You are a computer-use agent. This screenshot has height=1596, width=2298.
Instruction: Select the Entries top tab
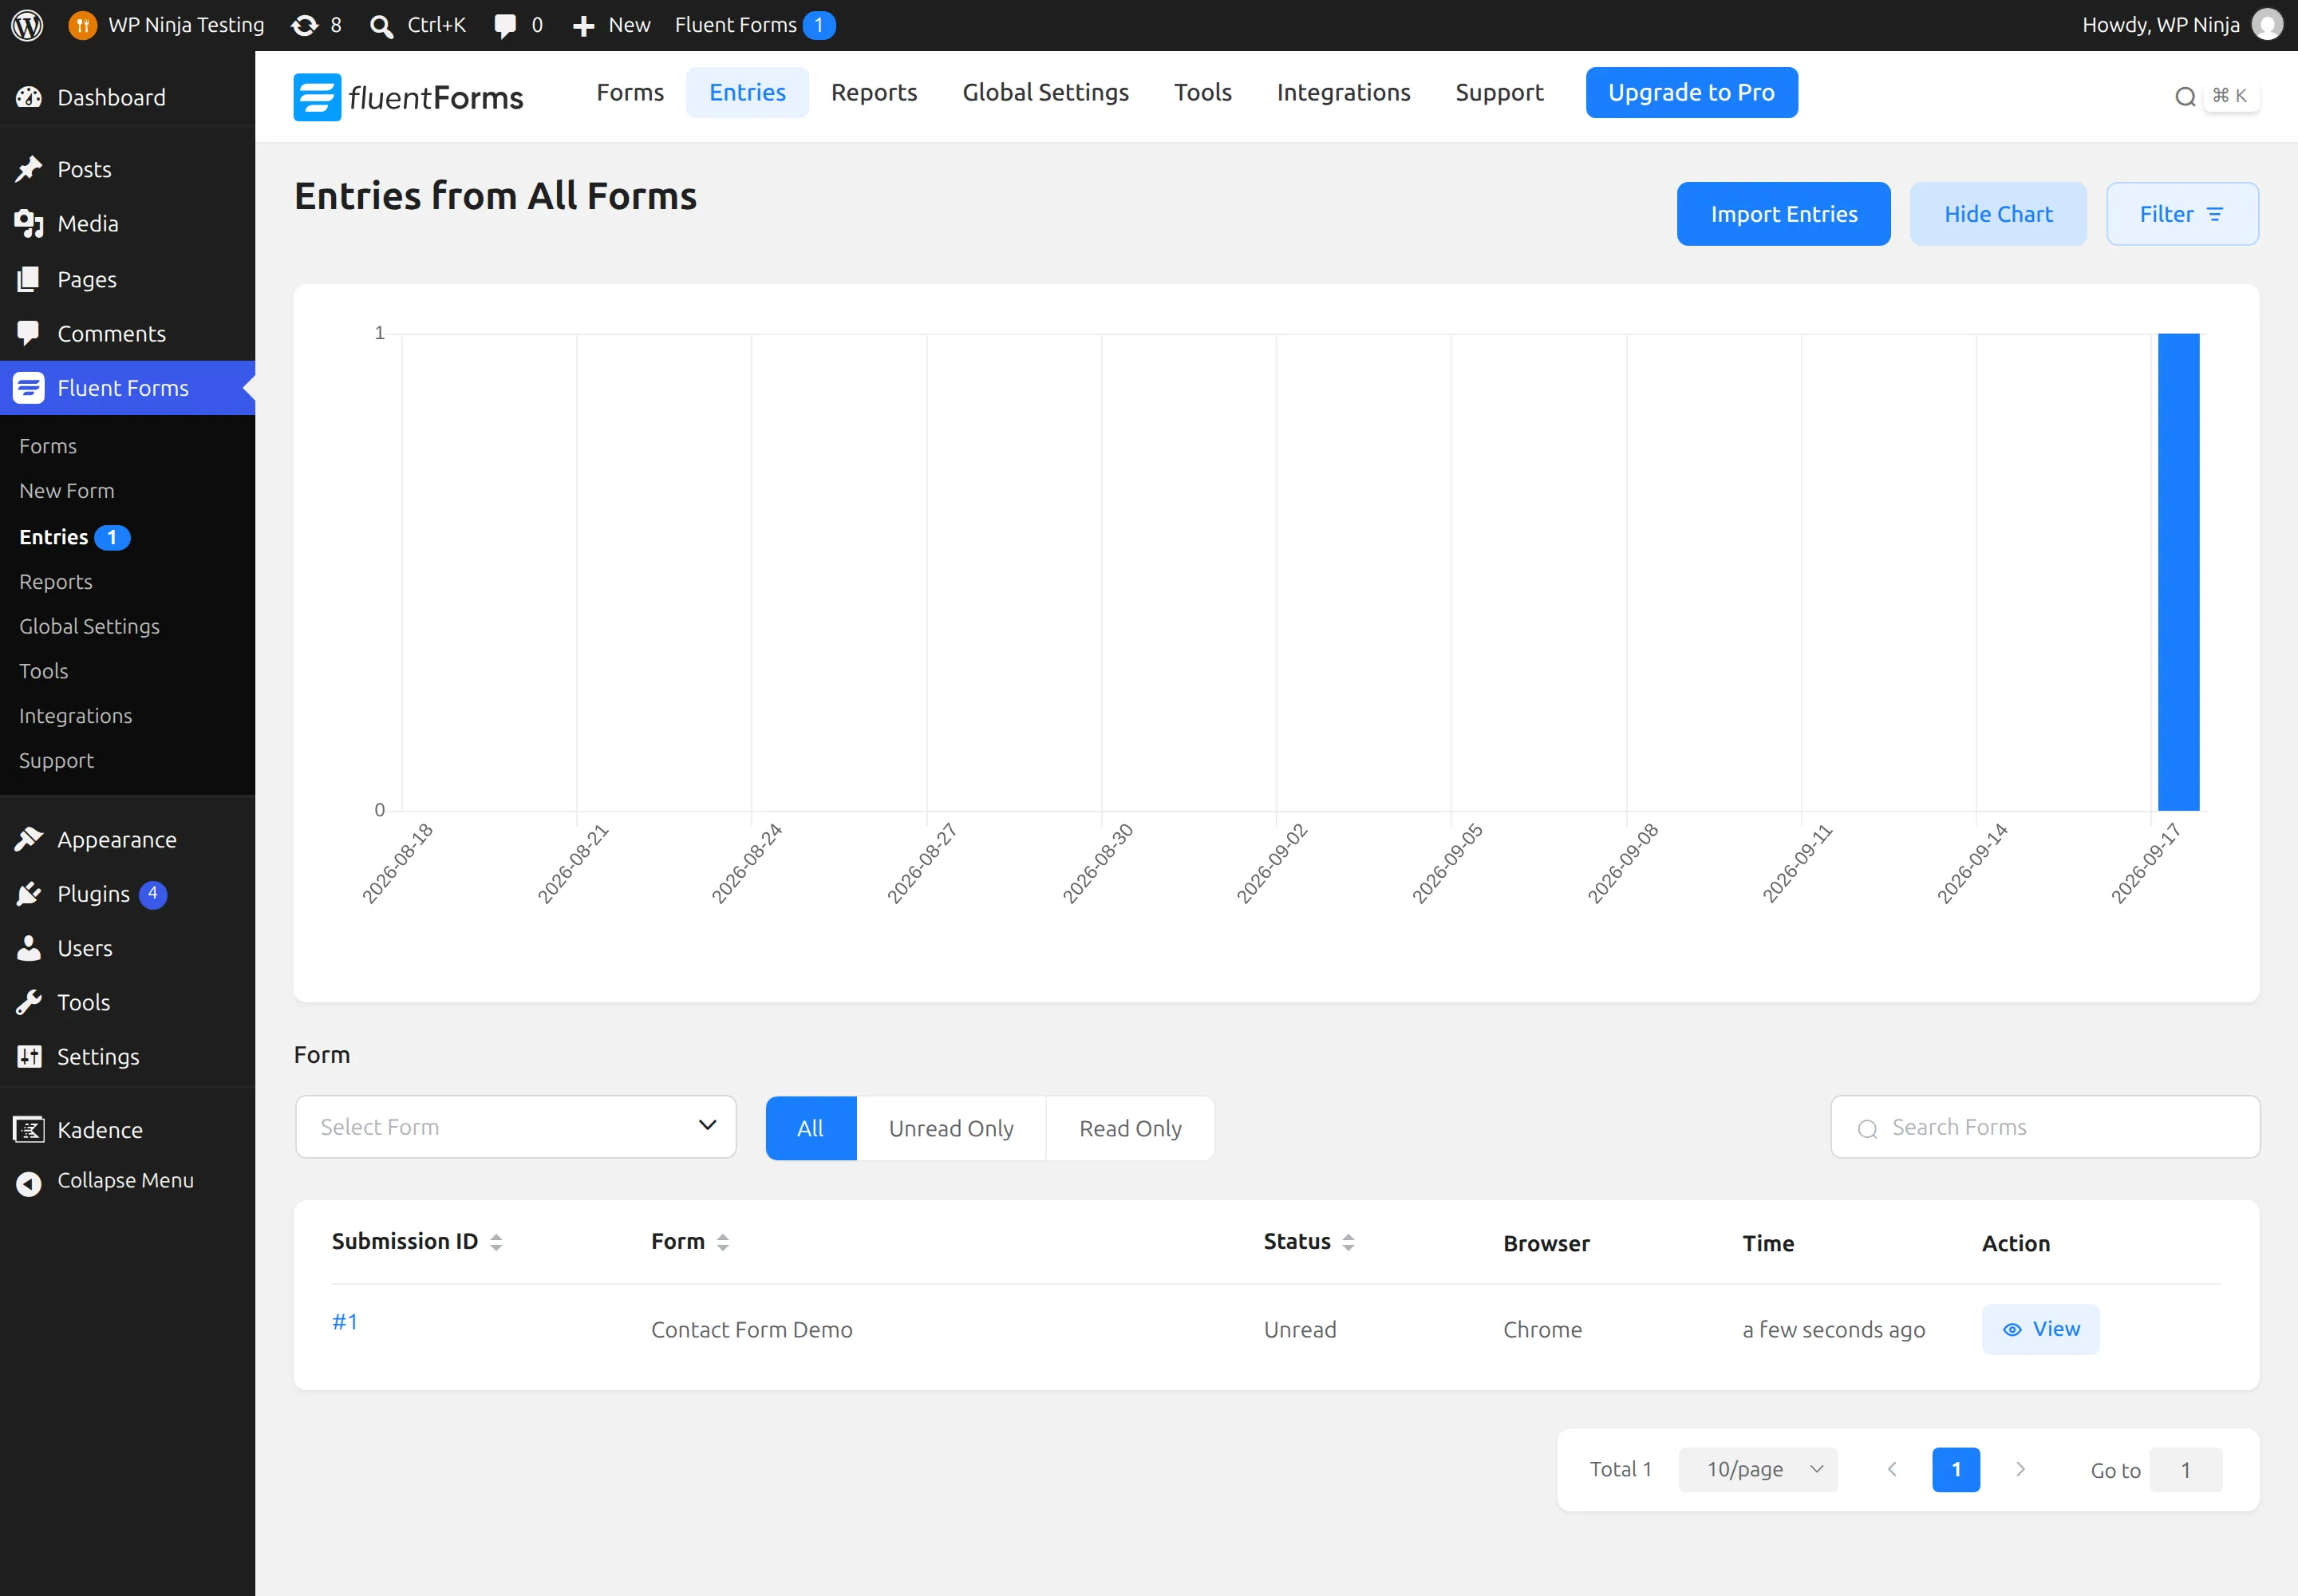click(x=747, y=93)
